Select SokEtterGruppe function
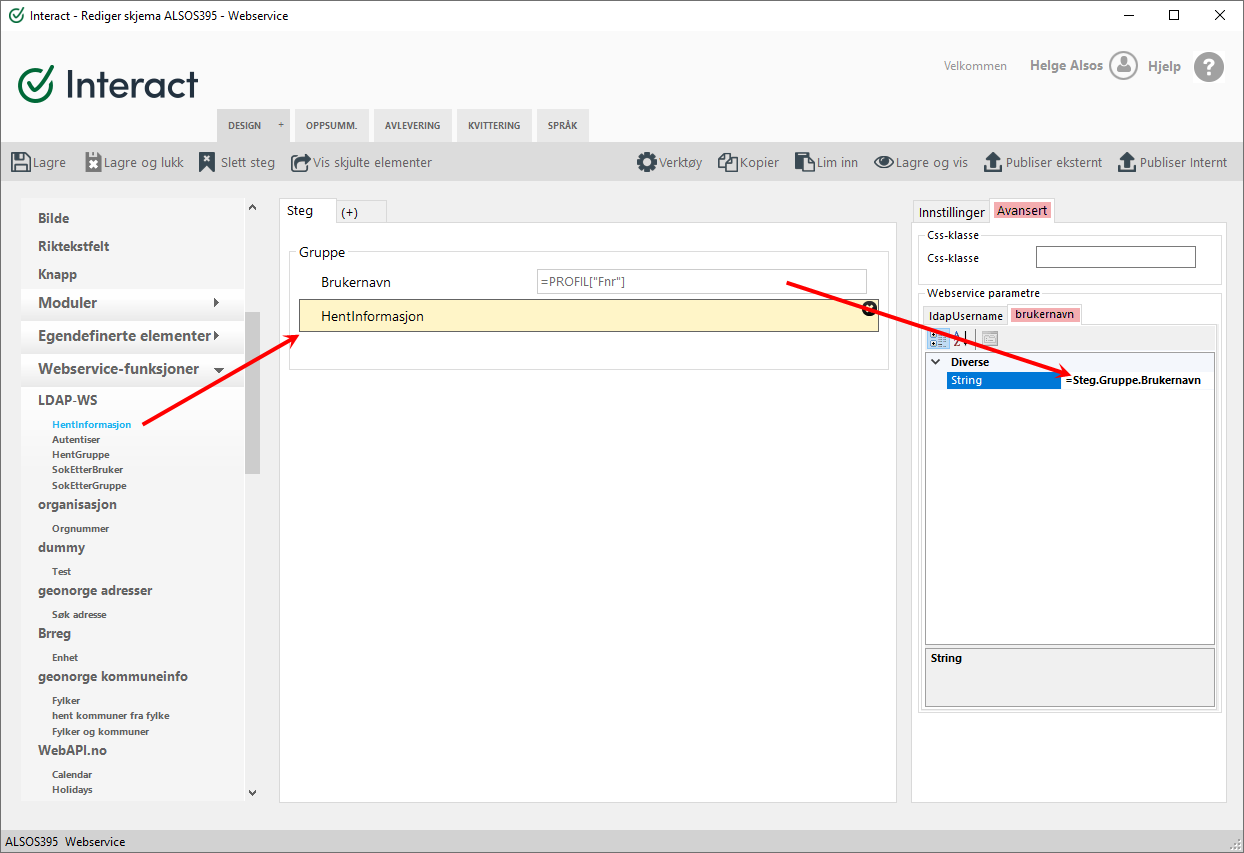 (x=89, y=485)
